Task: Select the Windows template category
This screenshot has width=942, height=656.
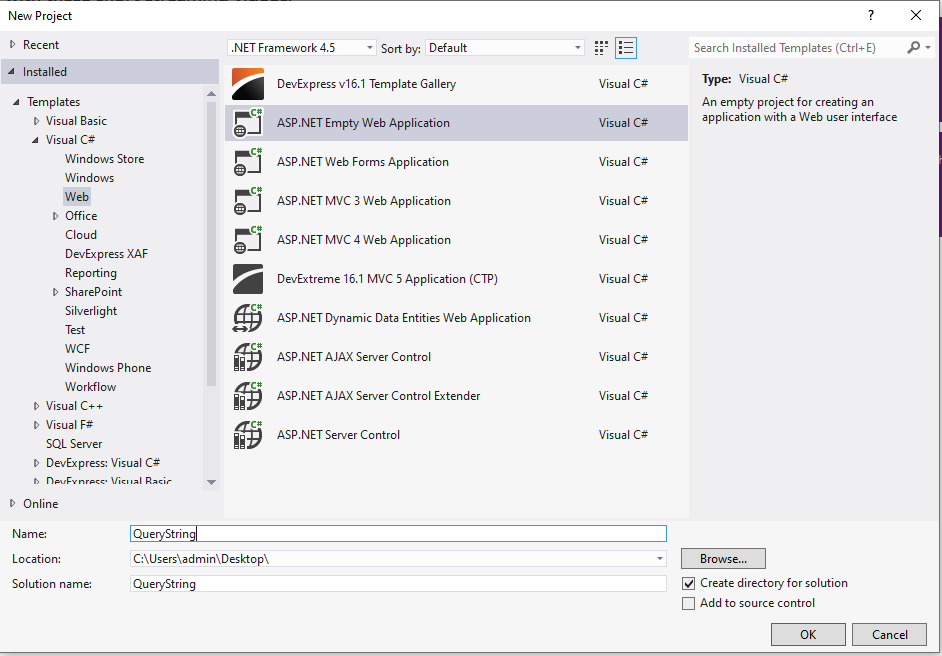Action: coord(90,178)
